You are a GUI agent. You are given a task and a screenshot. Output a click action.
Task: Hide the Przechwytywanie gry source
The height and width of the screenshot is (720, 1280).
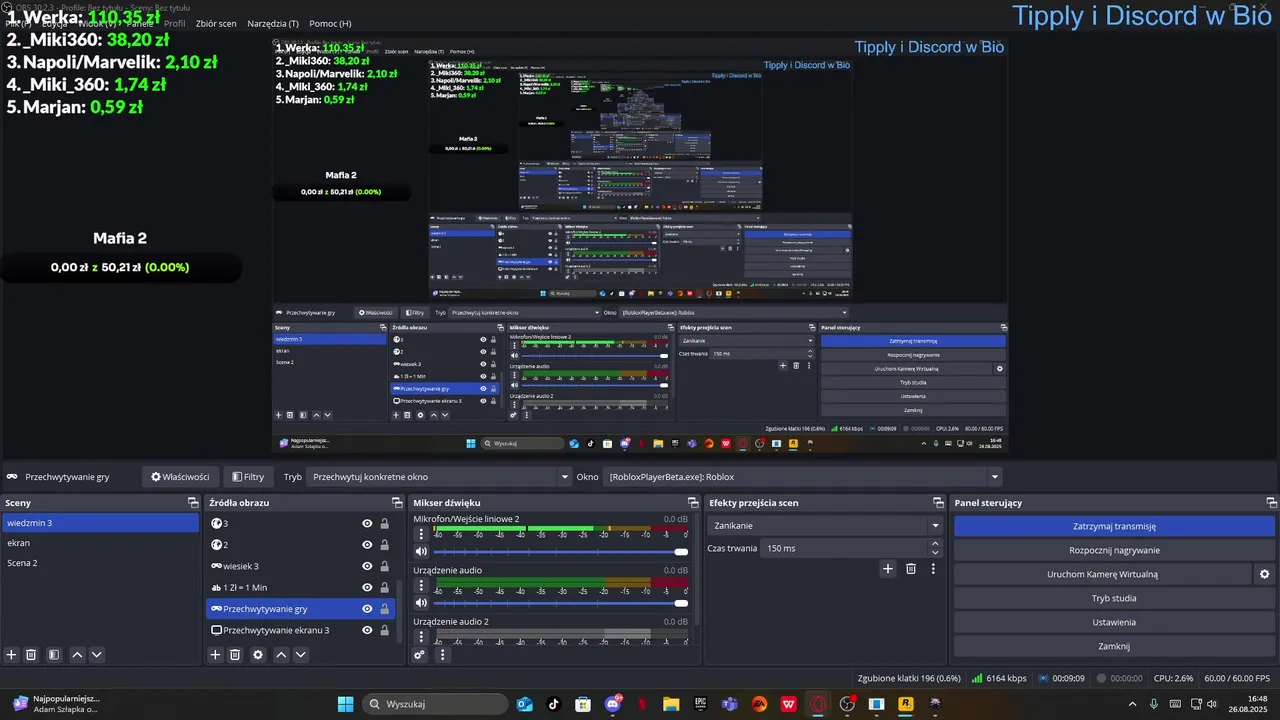(367, 609)
